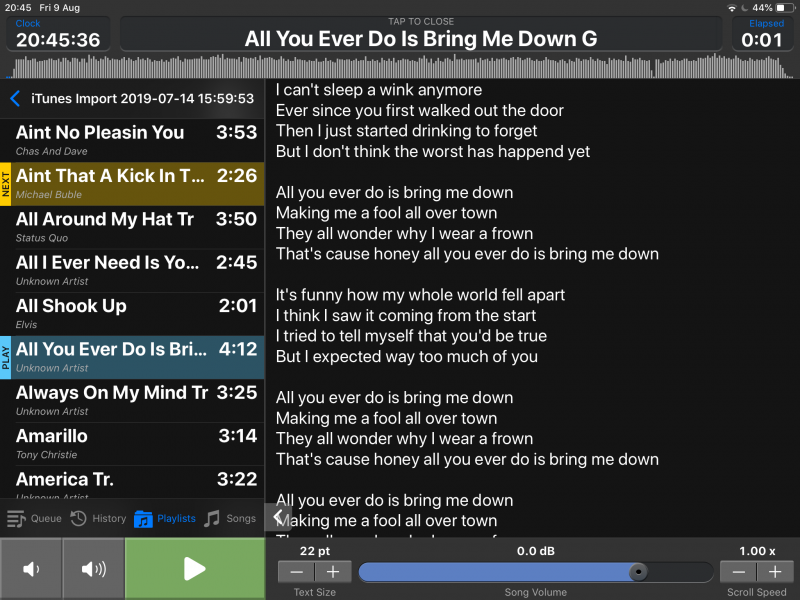Tap the yellow NEXT marker
This screenshot has height=600, width=800.
coord(6,184)
